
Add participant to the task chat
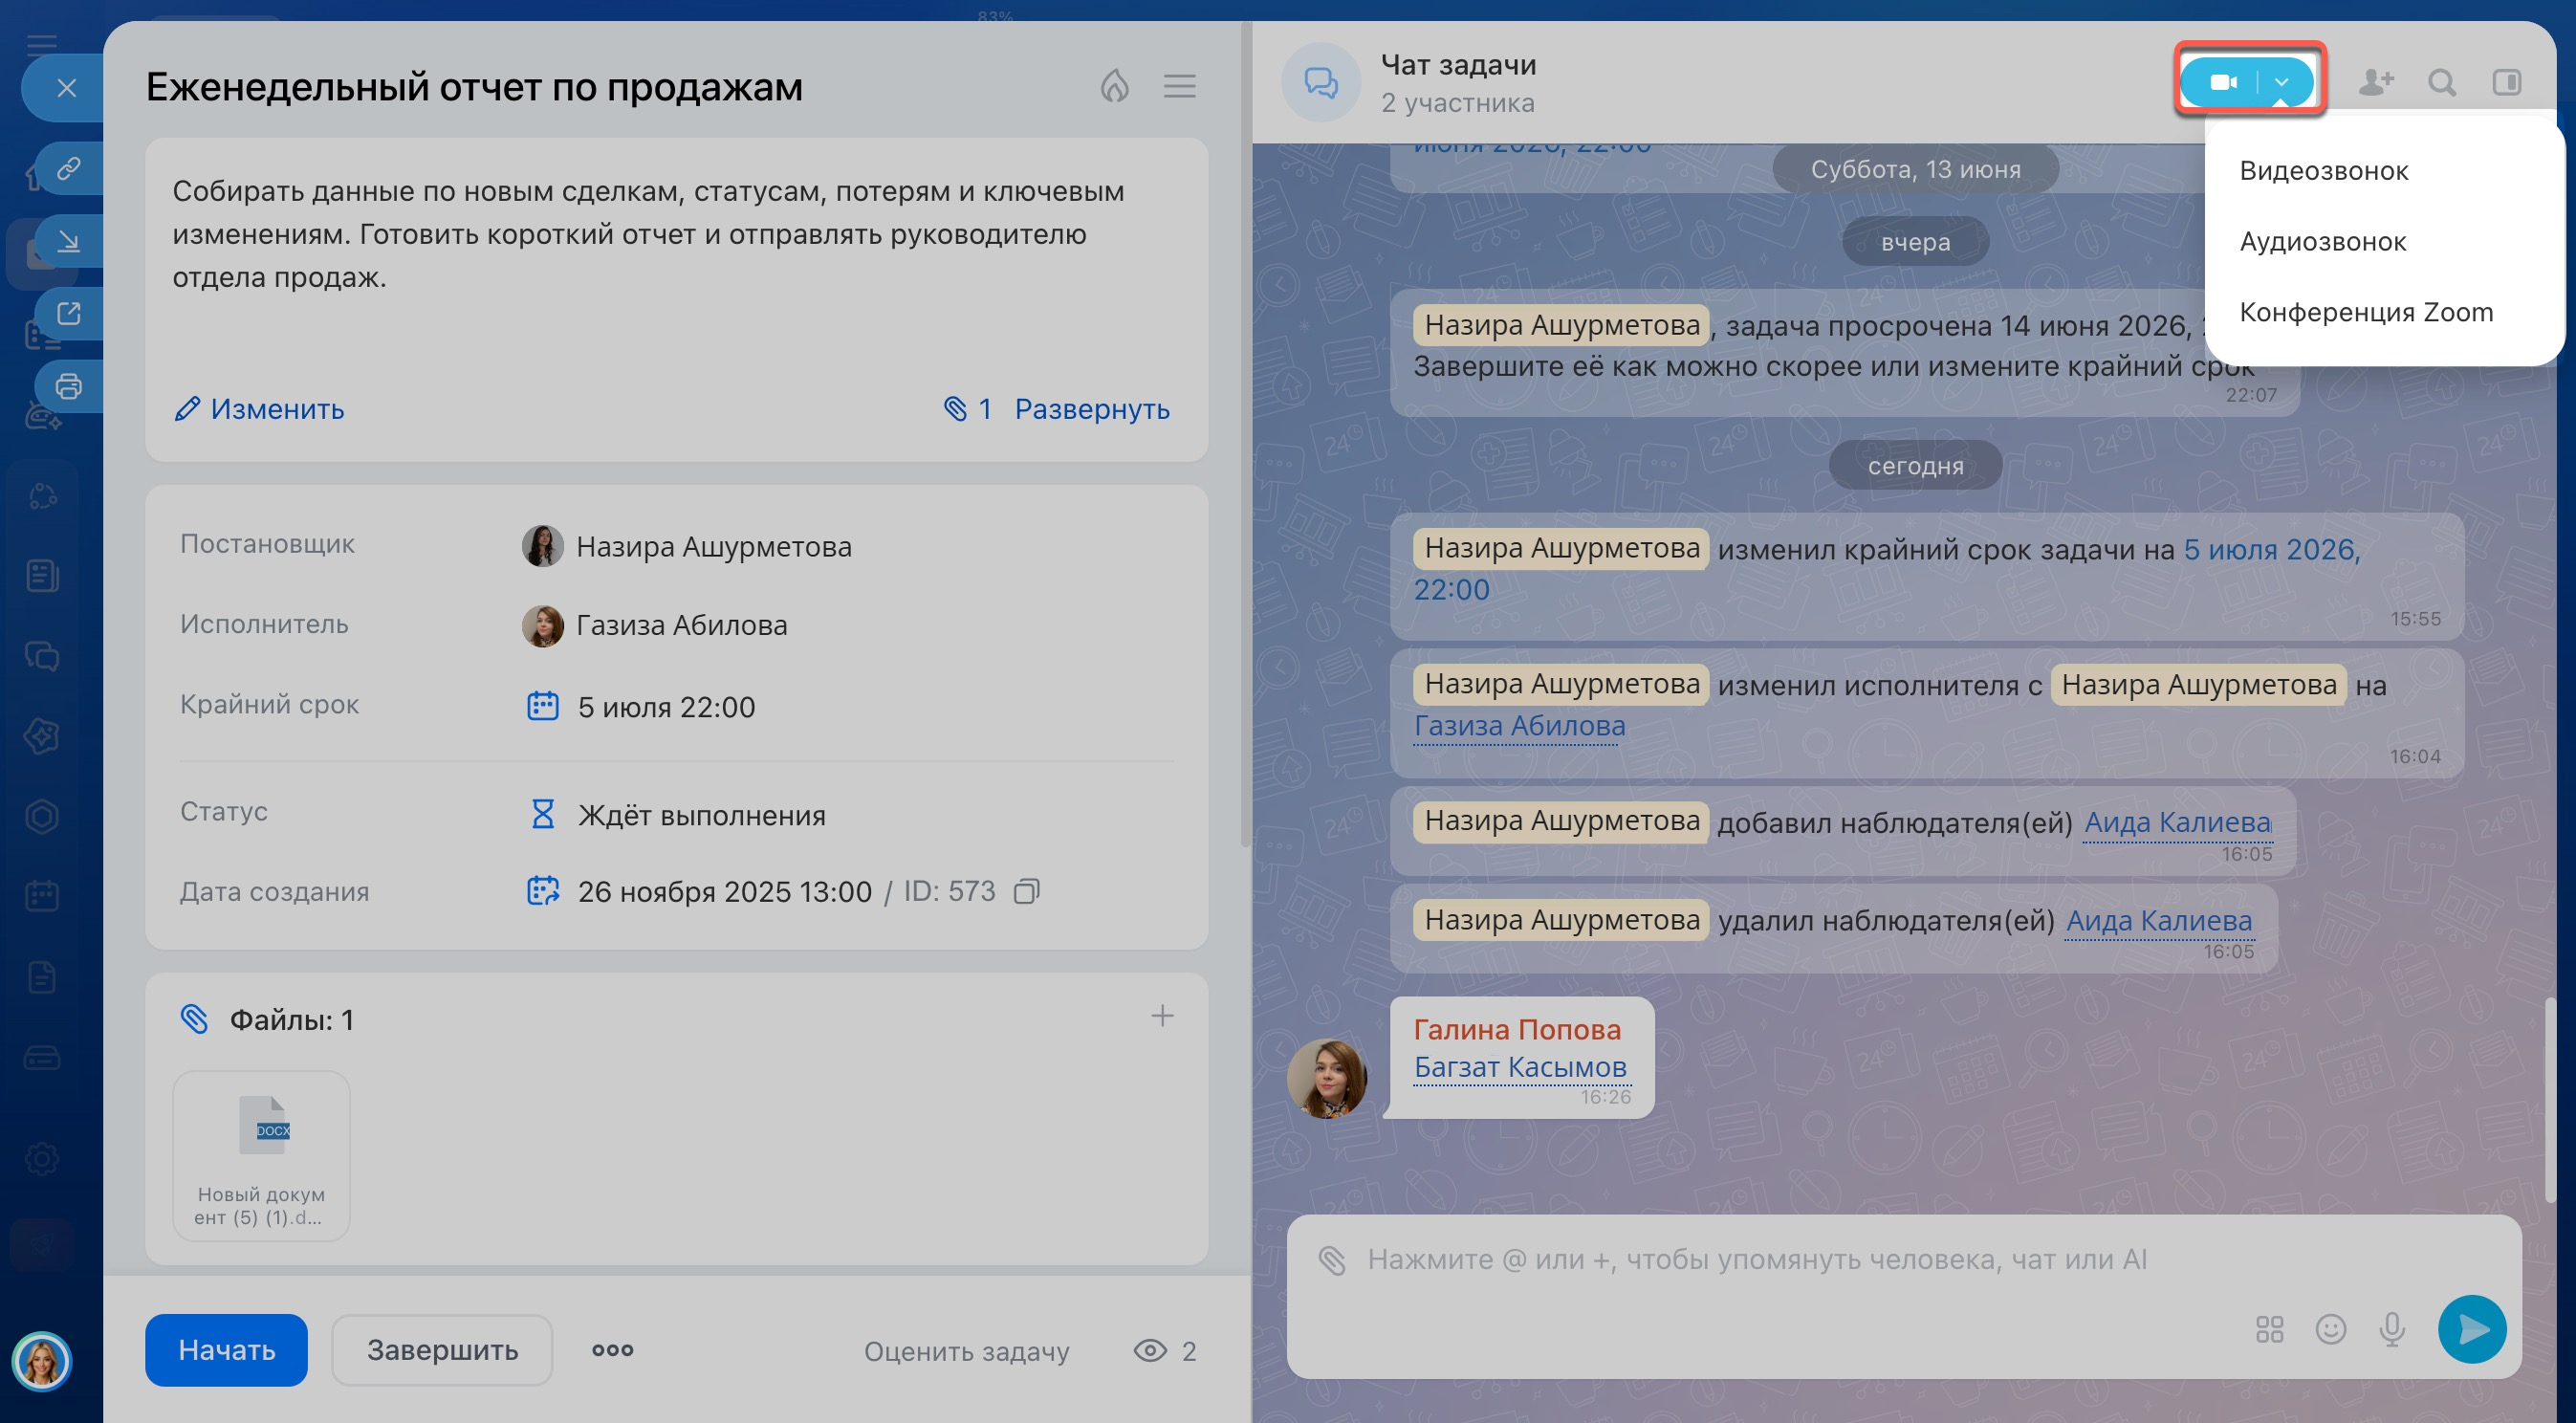[2375, 82]
